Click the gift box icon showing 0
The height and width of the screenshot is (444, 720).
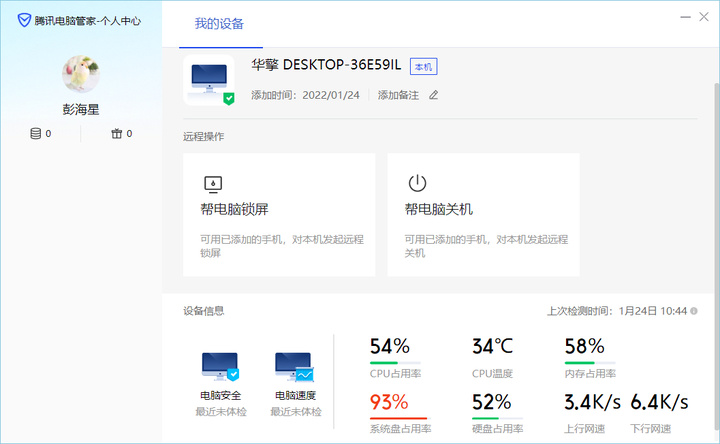117,134
